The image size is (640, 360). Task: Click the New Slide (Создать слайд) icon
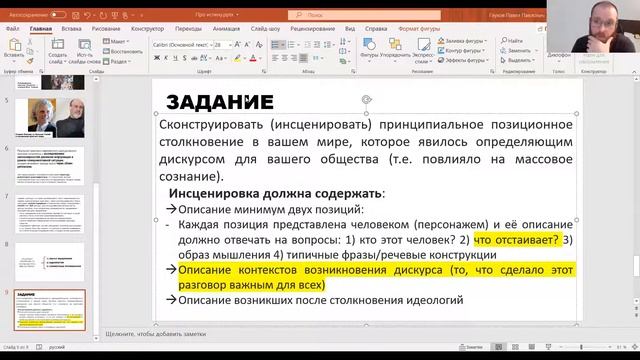(x=58, y=44)
